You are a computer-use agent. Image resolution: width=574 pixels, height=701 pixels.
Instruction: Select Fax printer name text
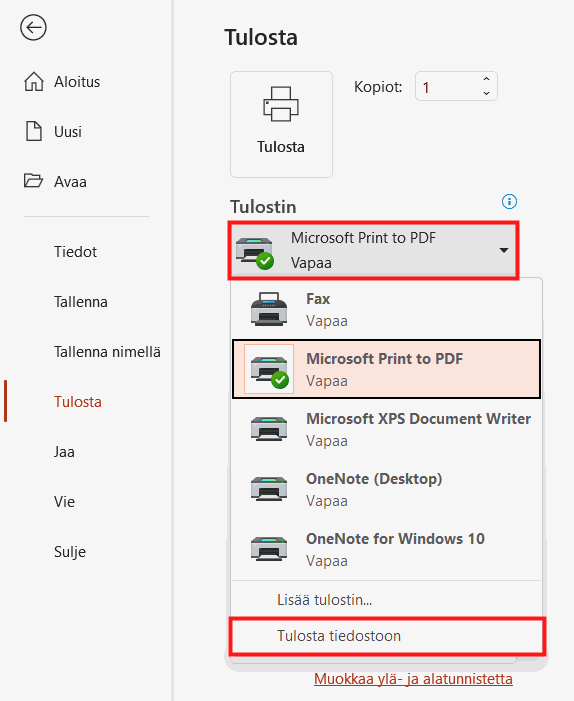pyautogui.click(x=318, y=299)
